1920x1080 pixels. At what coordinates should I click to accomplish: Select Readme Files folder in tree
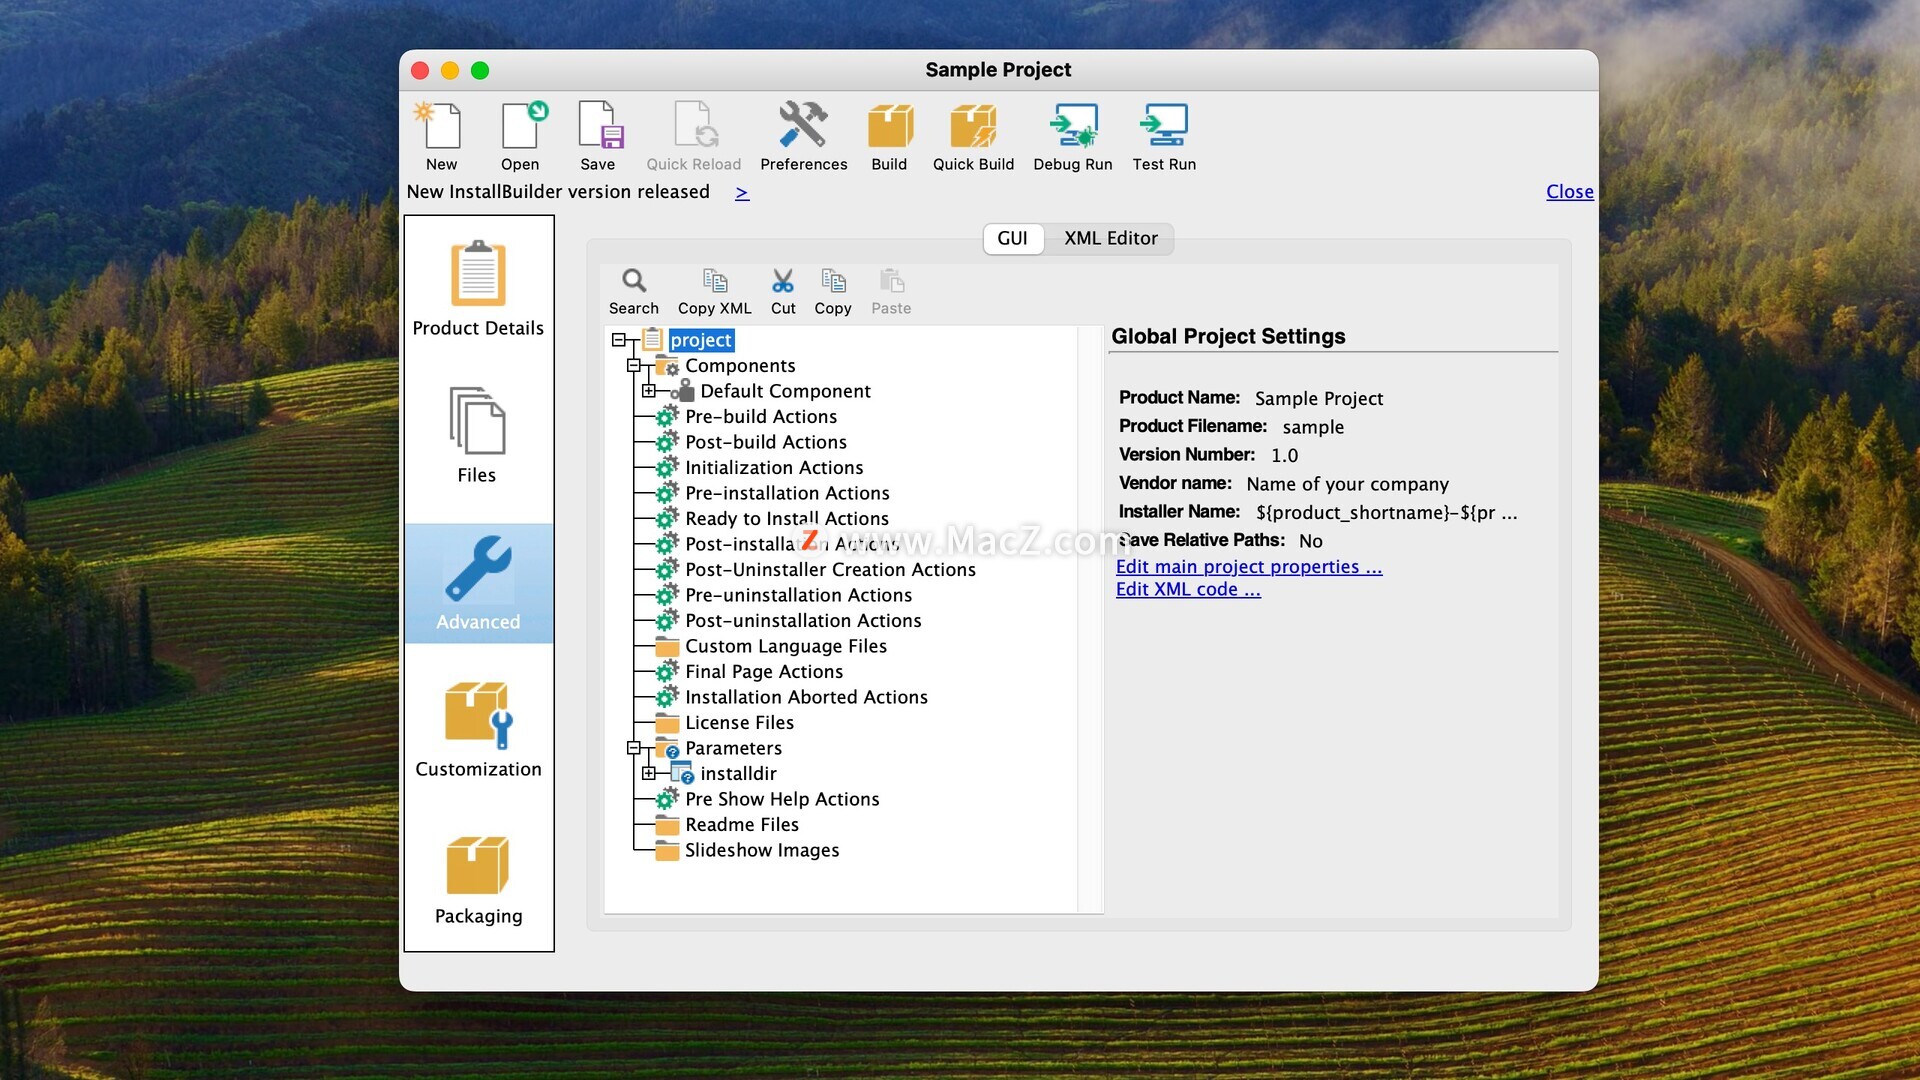coord(742,825)
